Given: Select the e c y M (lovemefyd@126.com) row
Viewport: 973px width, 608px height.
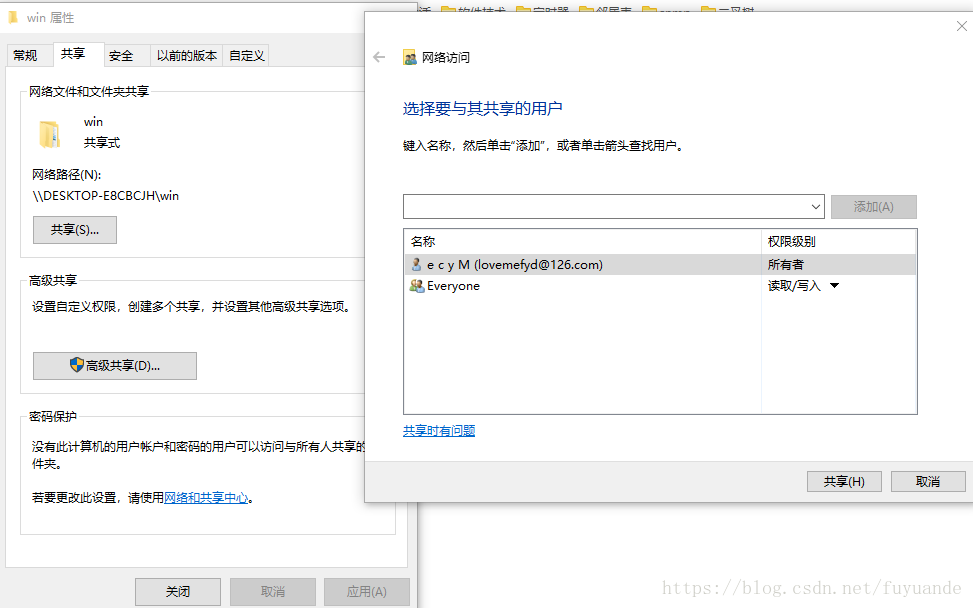Looking at the screenshot, I should click(x=660, y=264).
